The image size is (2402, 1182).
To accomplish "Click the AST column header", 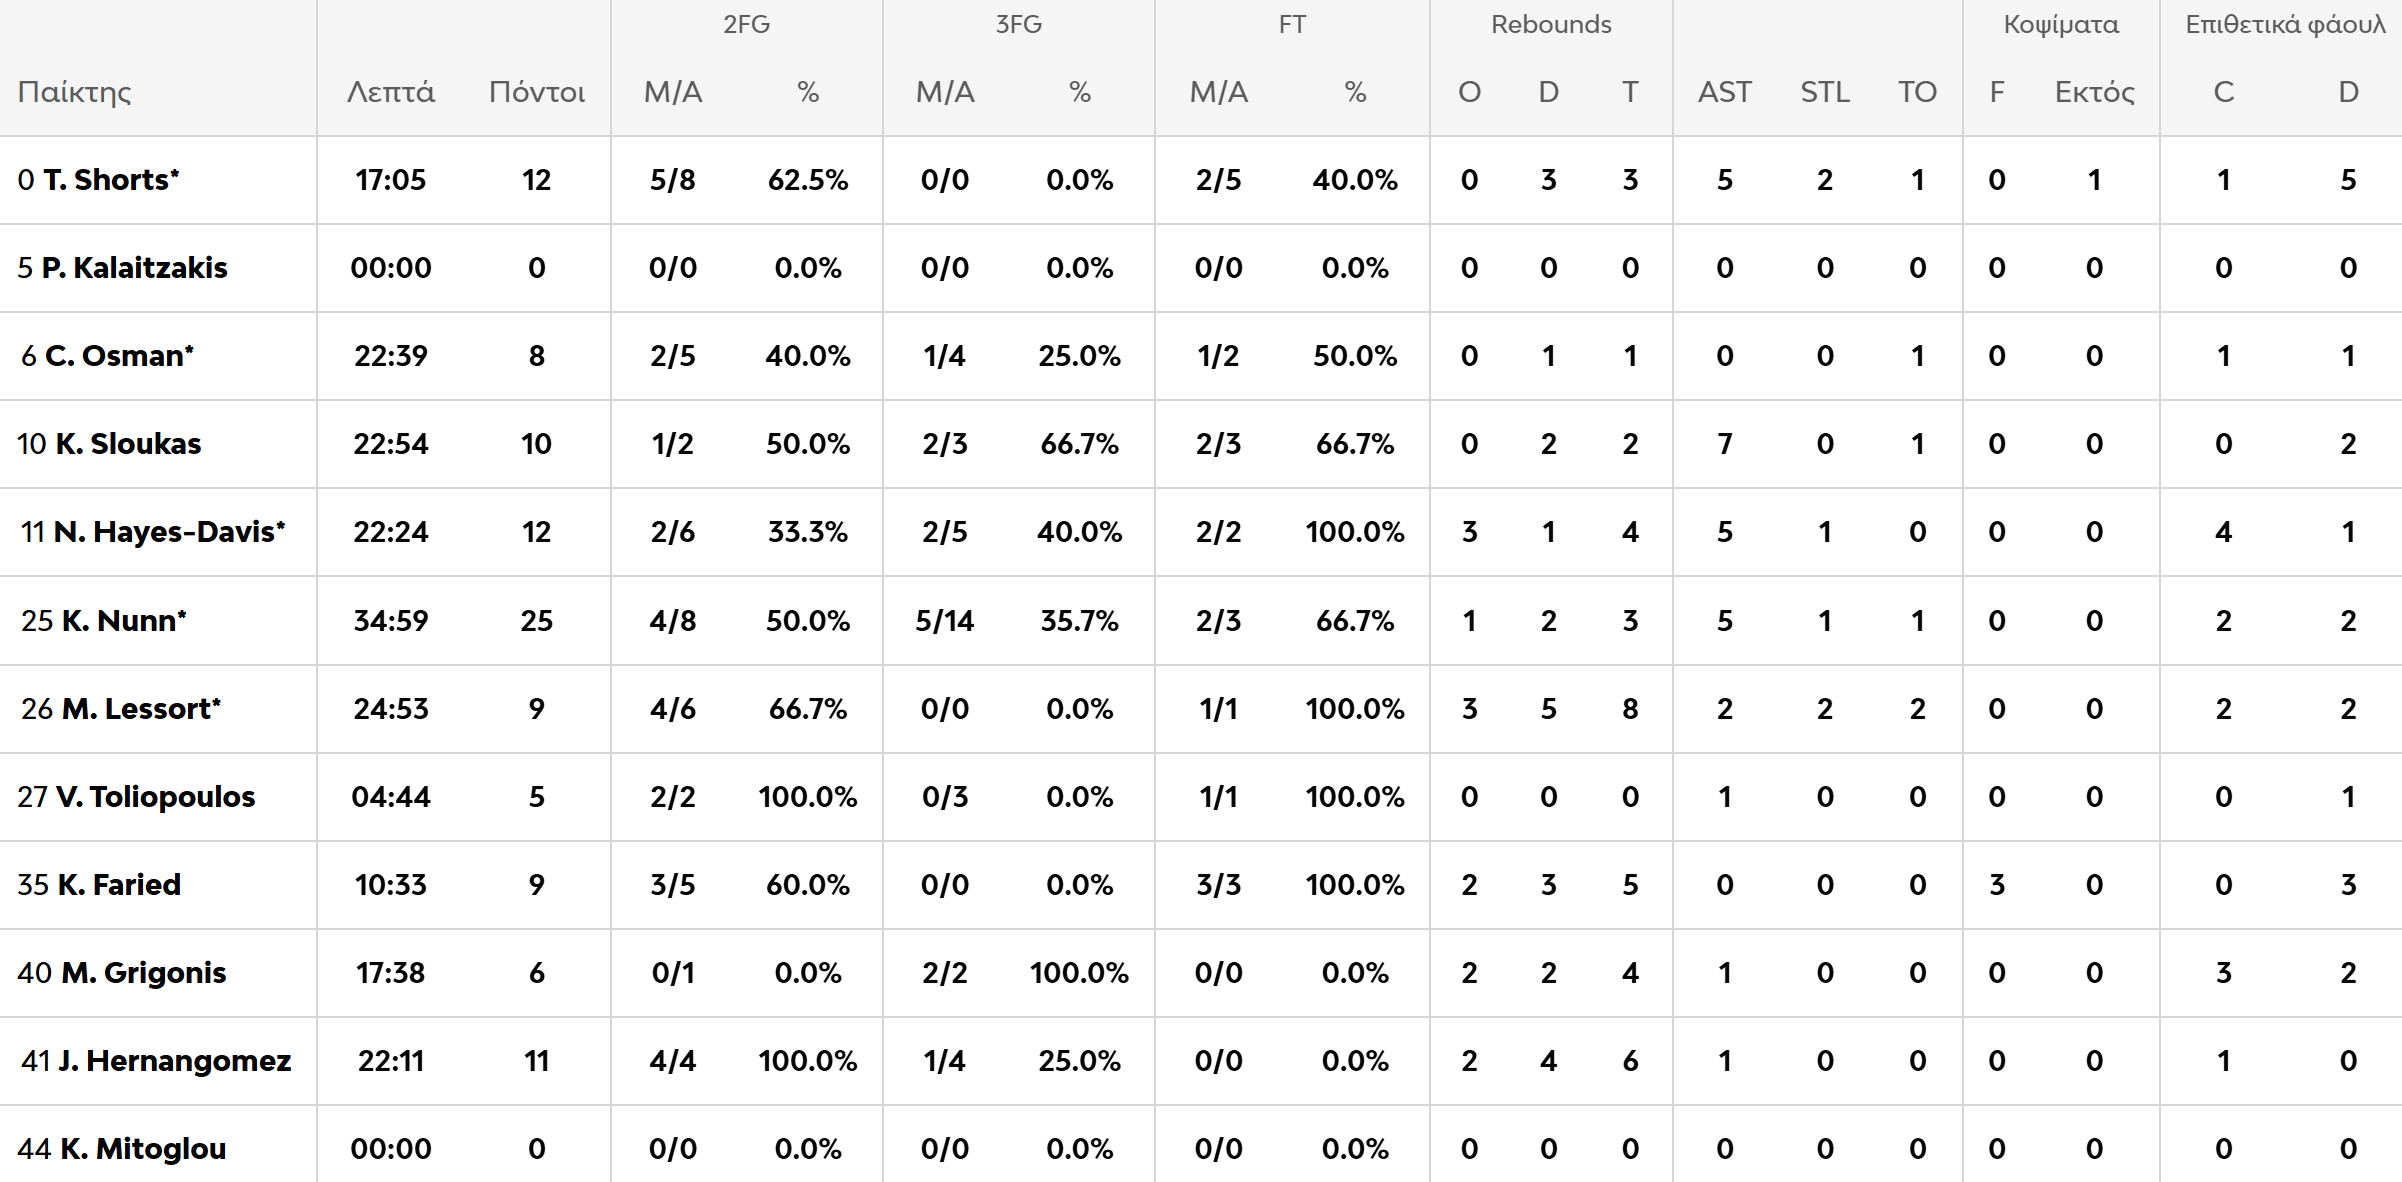I will [x=1724, y=92].
